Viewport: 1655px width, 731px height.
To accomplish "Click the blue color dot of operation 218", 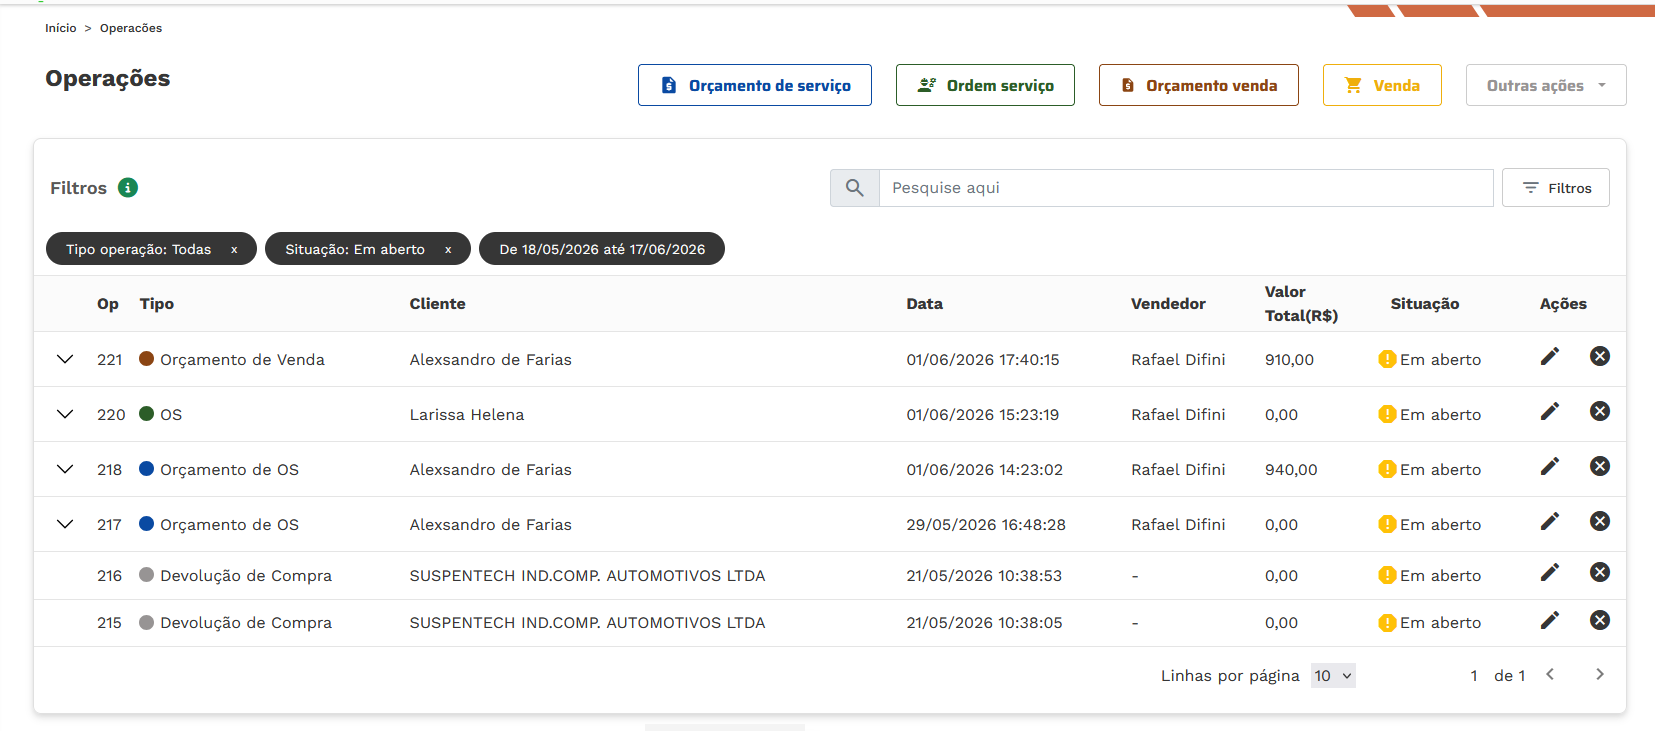I will [146, 468].
